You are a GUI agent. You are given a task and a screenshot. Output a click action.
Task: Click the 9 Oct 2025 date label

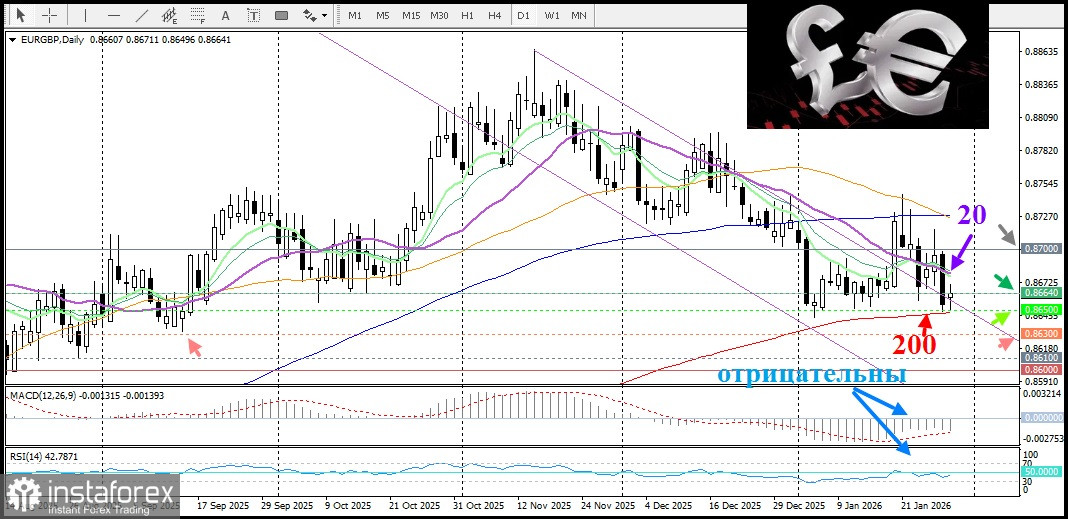[348, 507]
